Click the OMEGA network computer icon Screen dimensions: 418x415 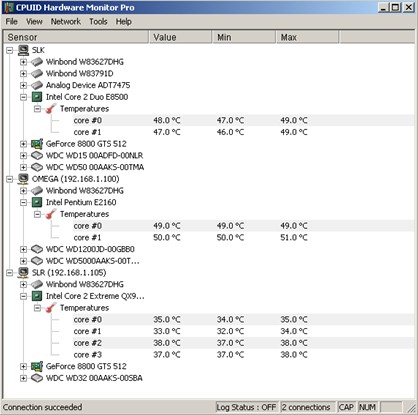23,179
